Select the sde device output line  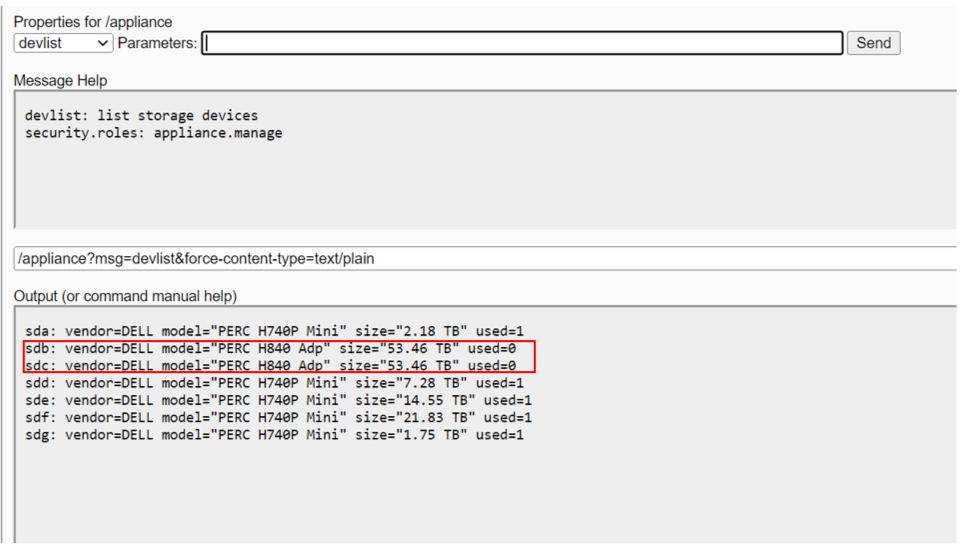tap(279, 400)
